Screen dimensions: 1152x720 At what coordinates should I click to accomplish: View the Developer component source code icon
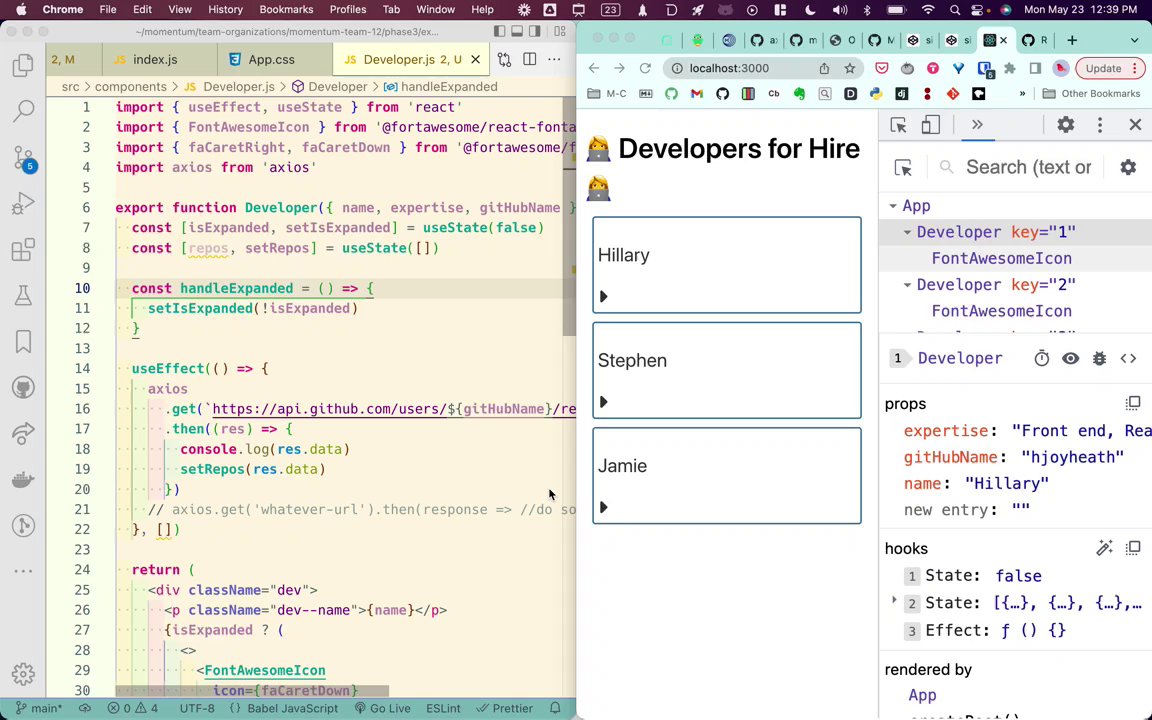[1128, 358]
